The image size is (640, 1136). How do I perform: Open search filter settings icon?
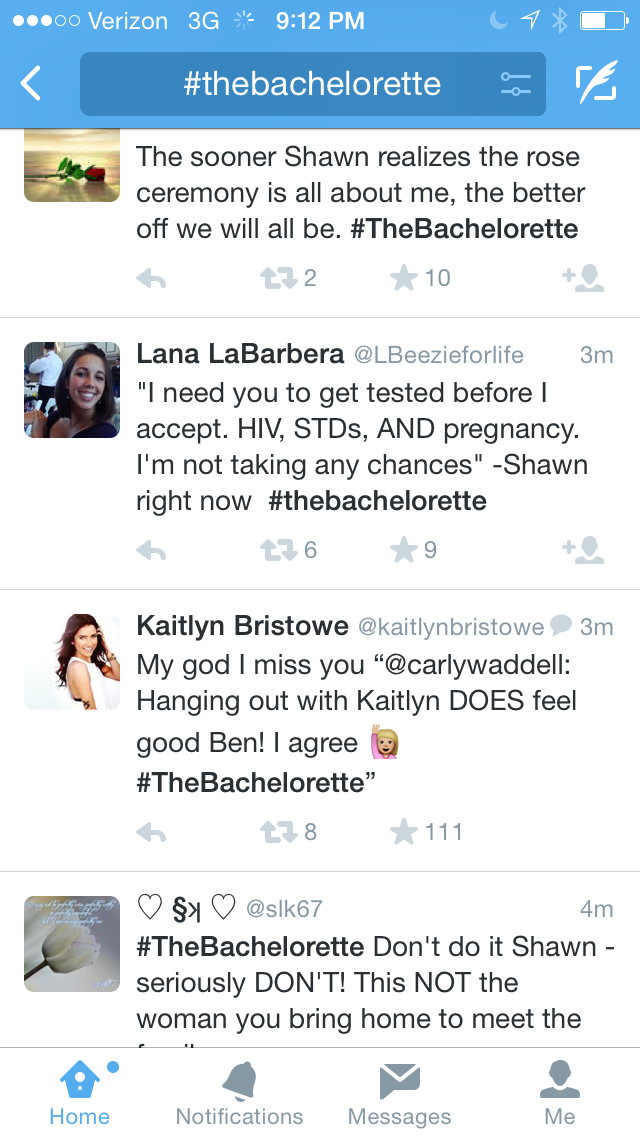coord(515,84)
